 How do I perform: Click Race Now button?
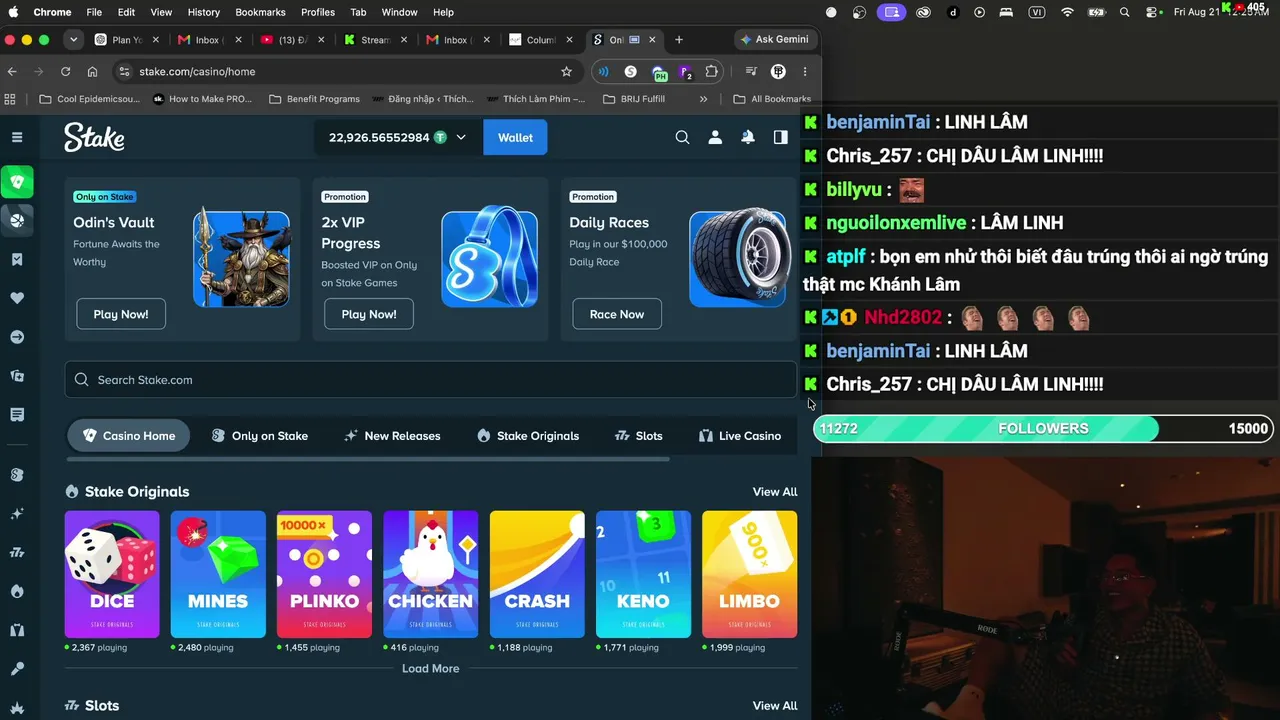617,314
